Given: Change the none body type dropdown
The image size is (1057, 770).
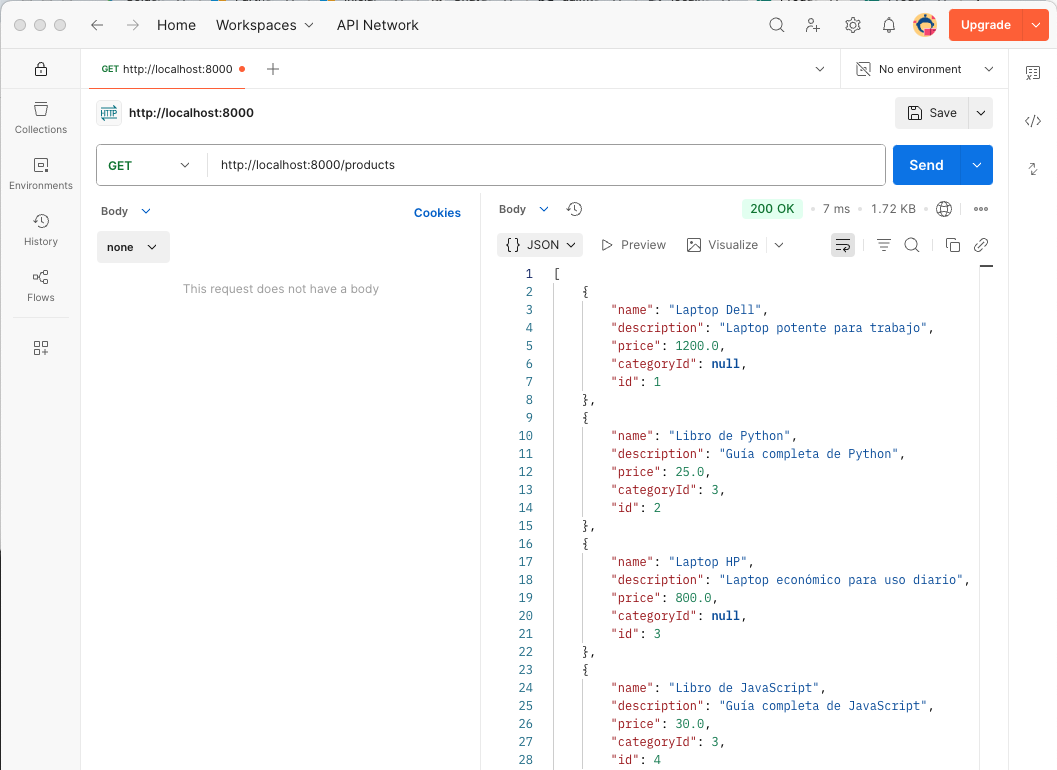Looking at the screenshot, I should pos(133,247).
